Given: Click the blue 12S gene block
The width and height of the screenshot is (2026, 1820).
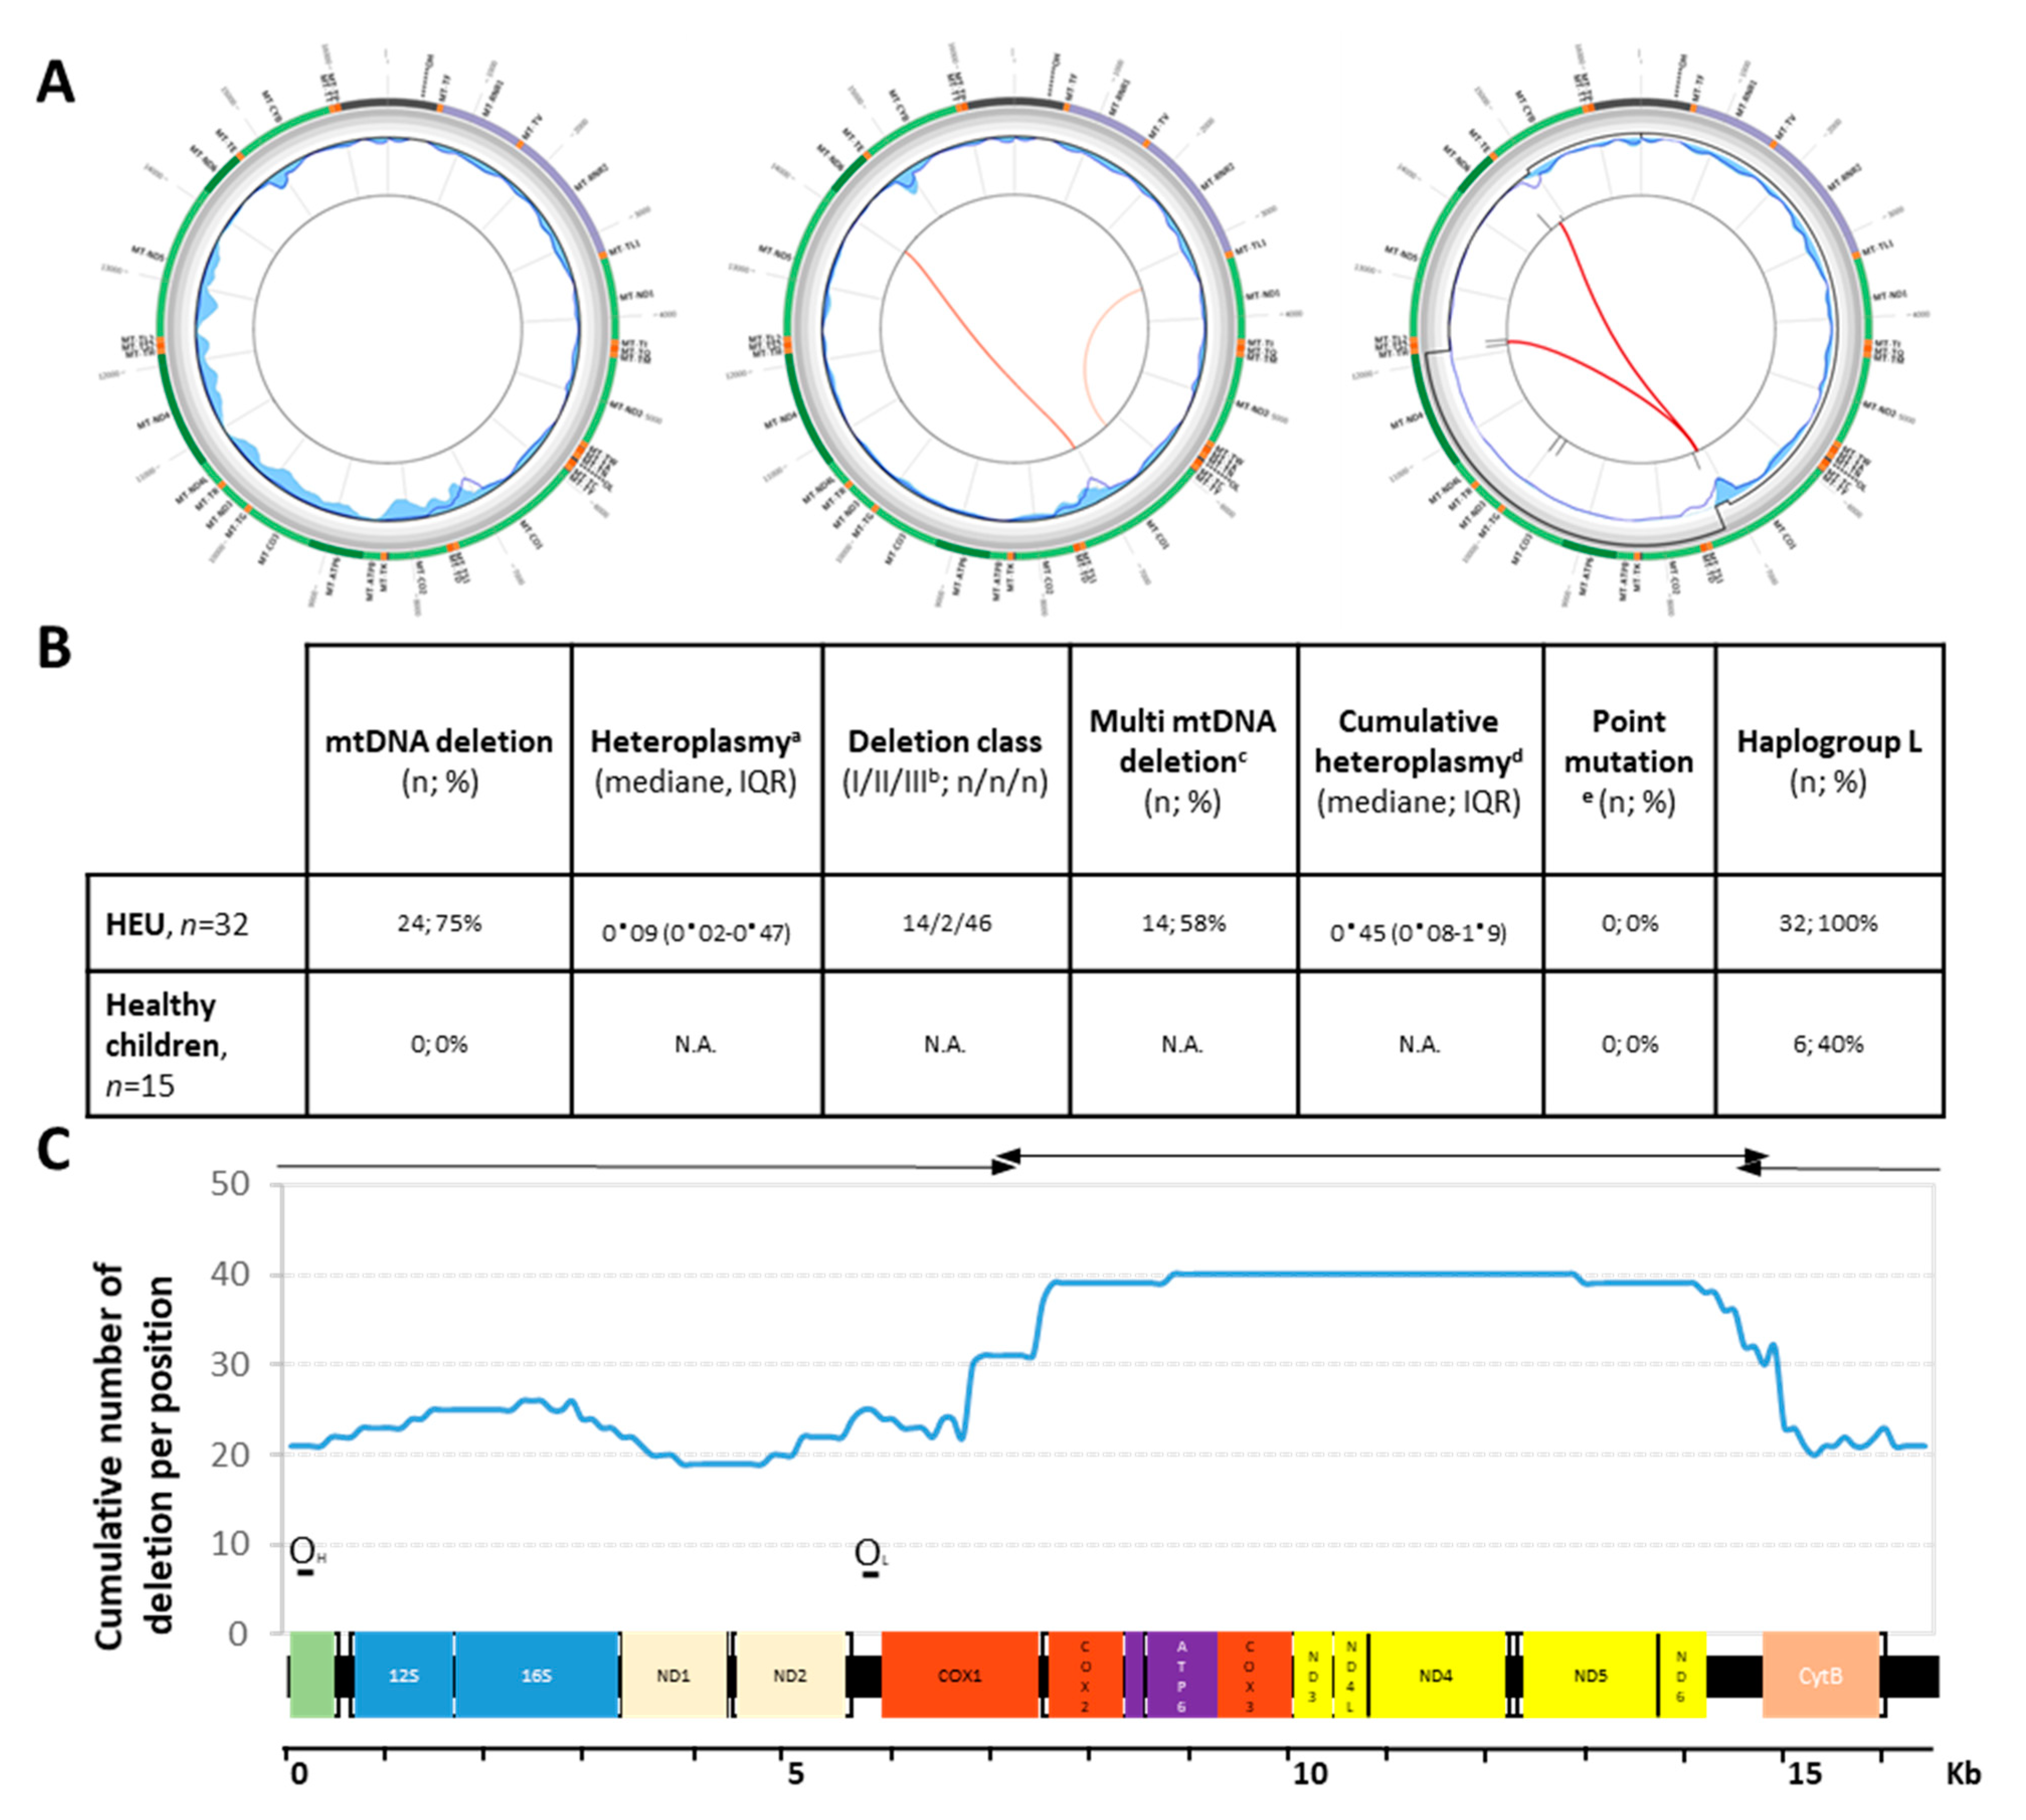Looking at the screenshot, I should 403,1675.
